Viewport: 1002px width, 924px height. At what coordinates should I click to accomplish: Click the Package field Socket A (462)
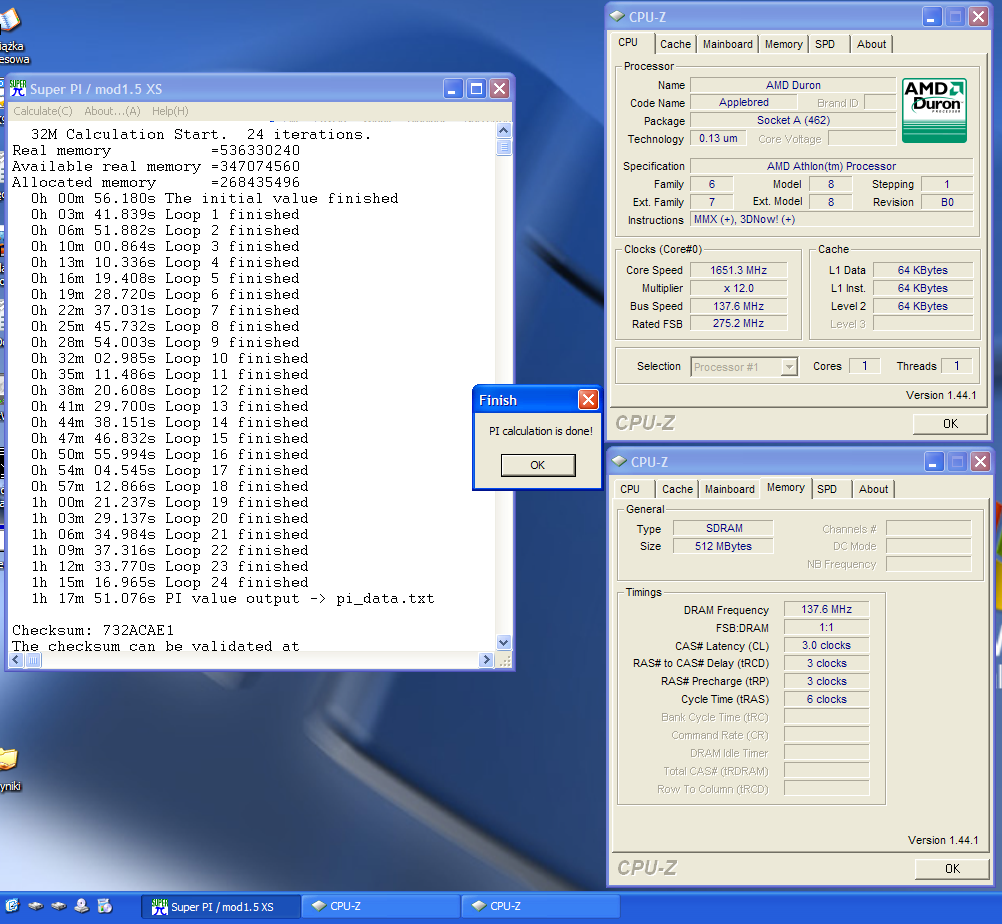click(793, 120)
